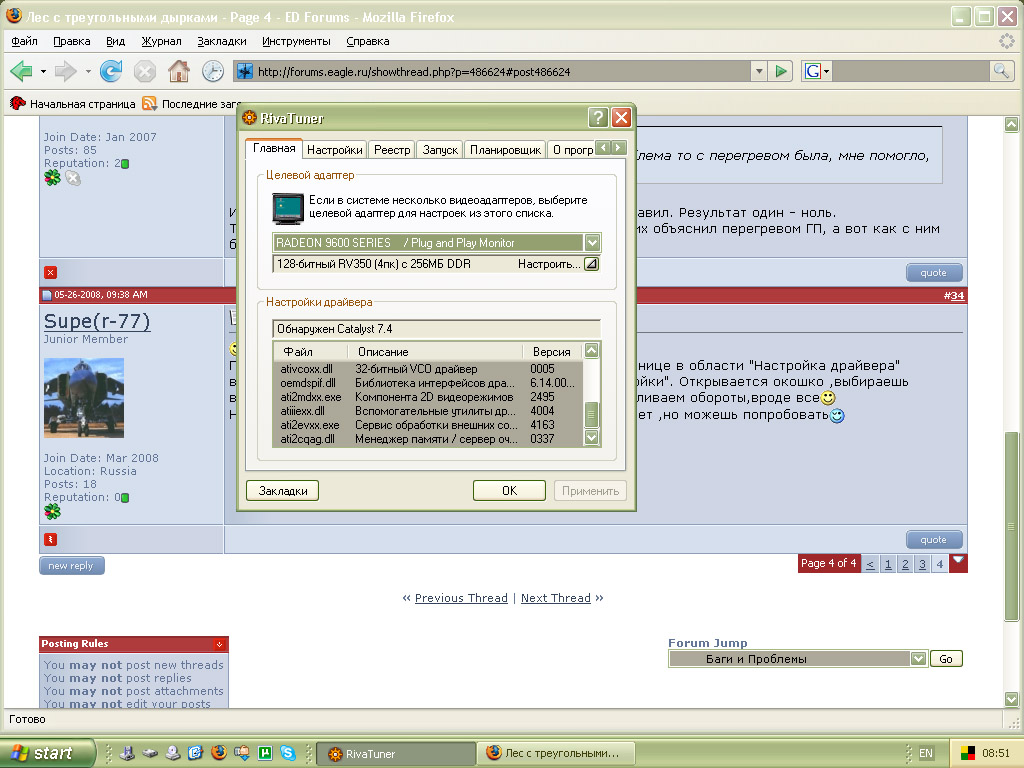This screenshot has width=1024, height=768.
Task: Click the red report icon below Supe(r-77) post
Action: point(50,539)
